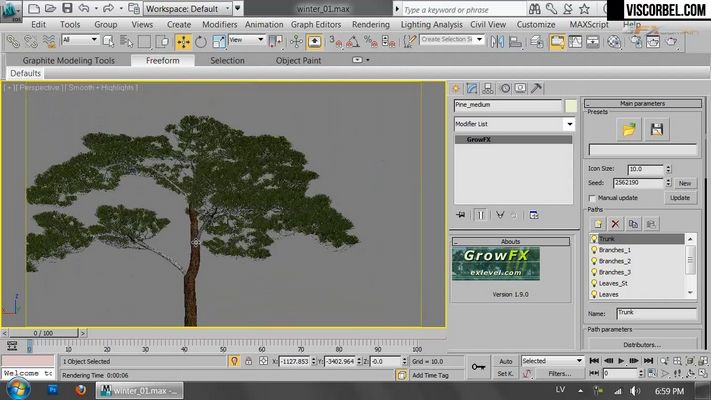Select the Rotate tool in toolbar
The height and width of the screenshot is (400, 711).
pyautogui.click(x=201, y=42)
